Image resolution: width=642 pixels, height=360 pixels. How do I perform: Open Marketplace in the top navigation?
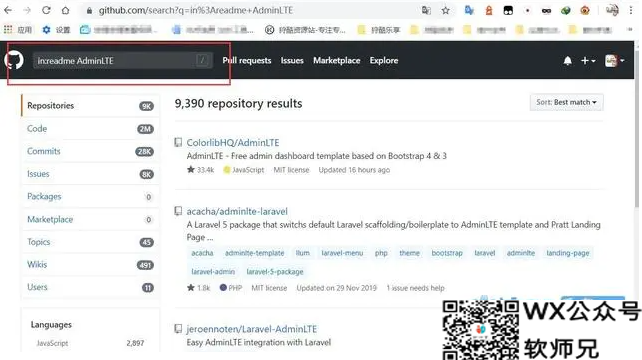(337, 60)
